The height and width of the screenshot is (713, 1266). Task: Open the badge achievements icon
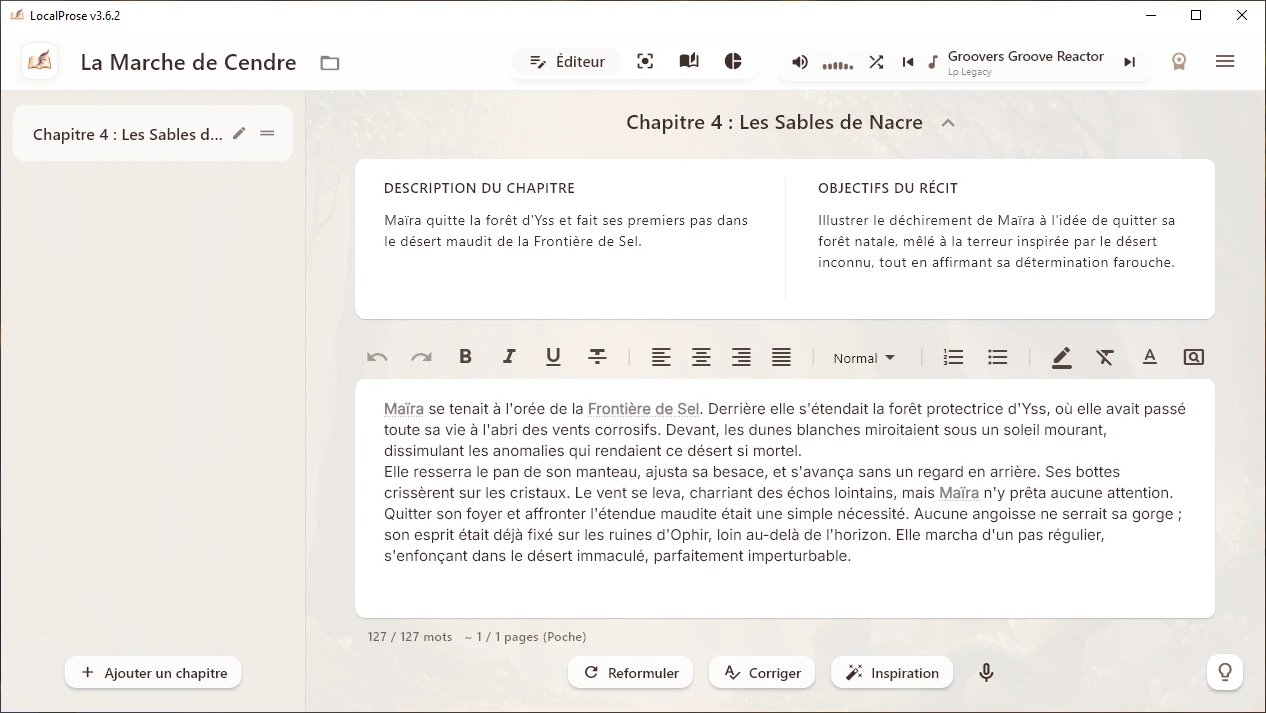[x=1179, y=62]
